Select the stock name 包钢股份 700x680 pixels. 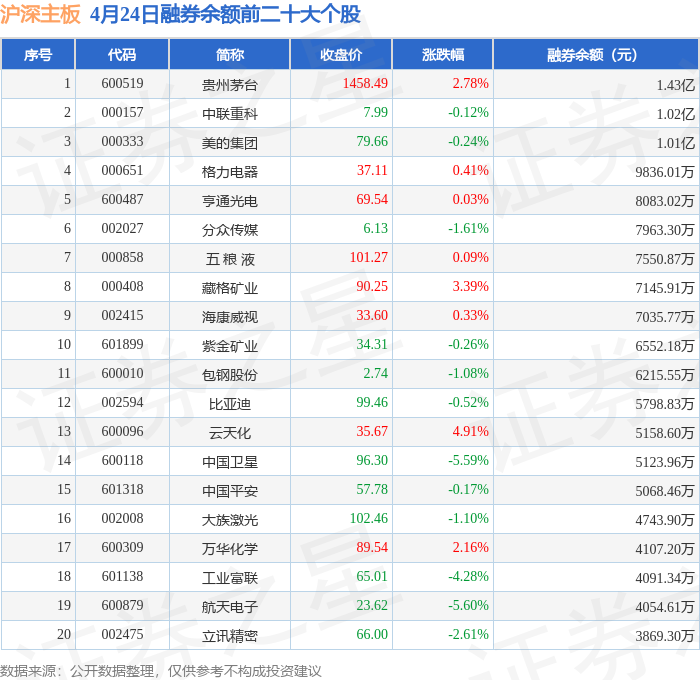point(229,375)
